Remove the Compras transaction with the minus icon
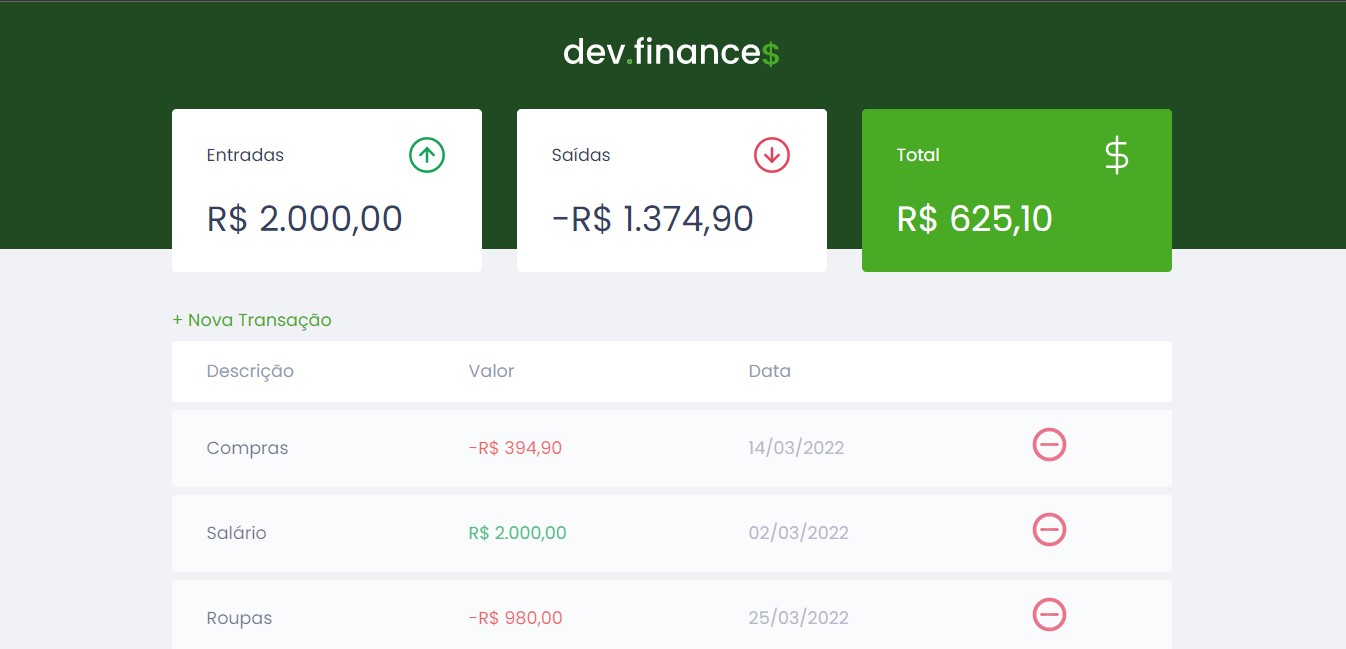1346x649 pixels. [x=1049, y=444]
